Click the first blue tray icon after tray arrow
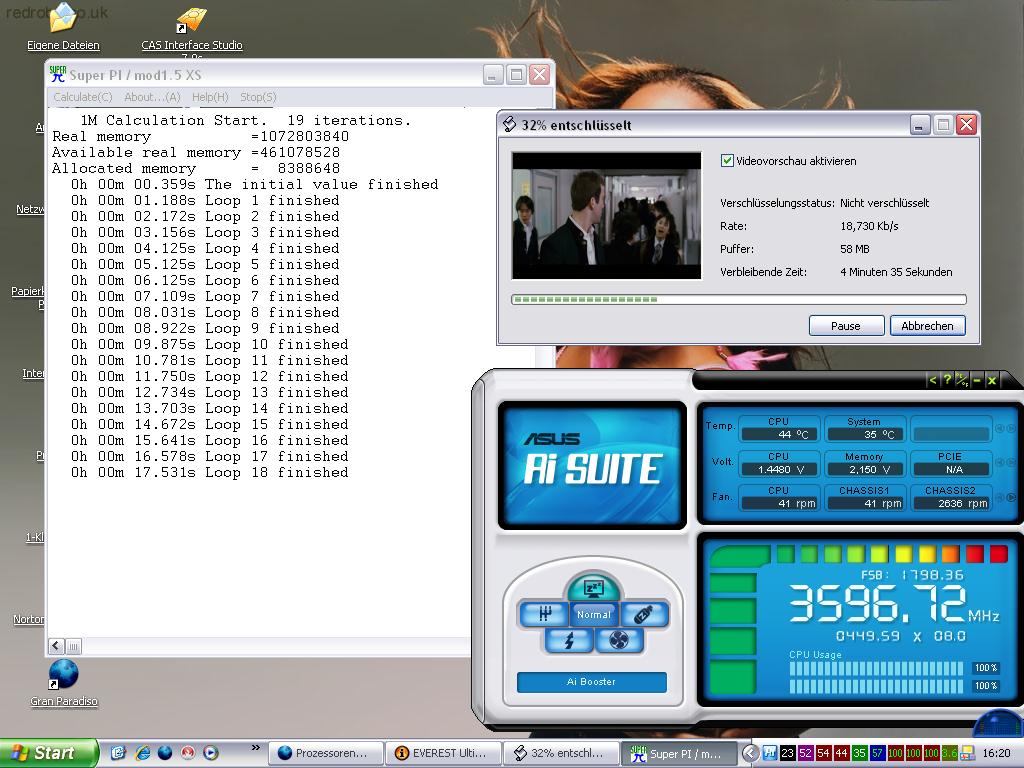This screenshot has height=768, width=1024. click(769, 753)
